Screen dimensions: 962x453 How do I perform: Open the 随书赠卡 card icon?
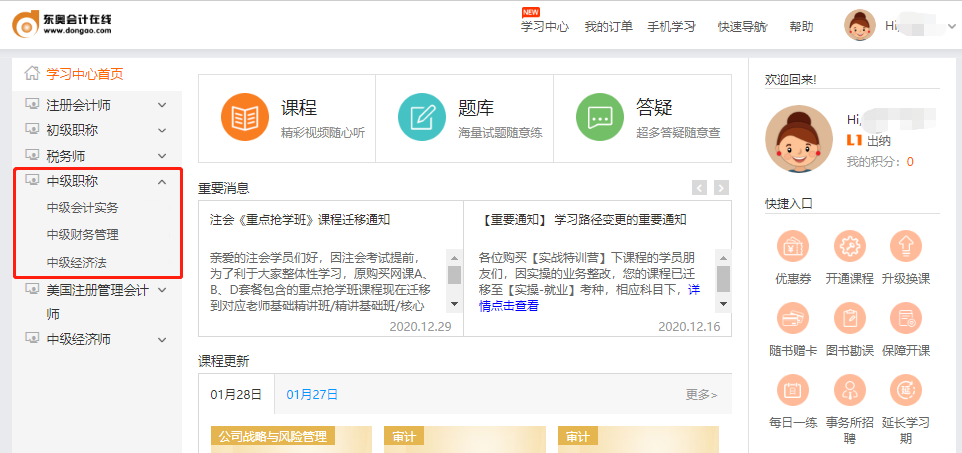click(793, 319)
